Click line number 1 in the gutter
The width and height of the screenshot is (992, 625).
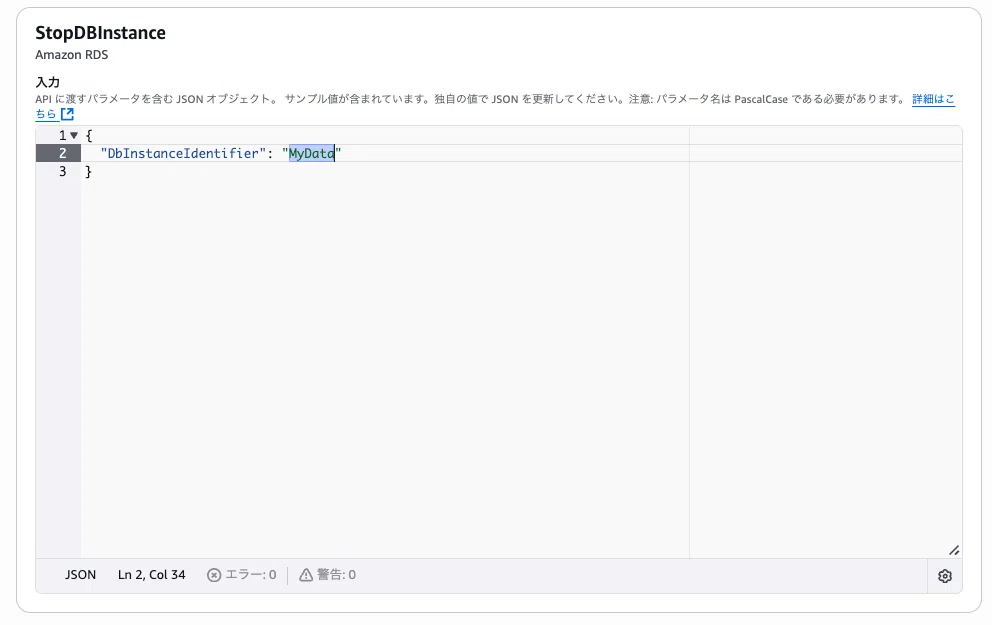62,135
